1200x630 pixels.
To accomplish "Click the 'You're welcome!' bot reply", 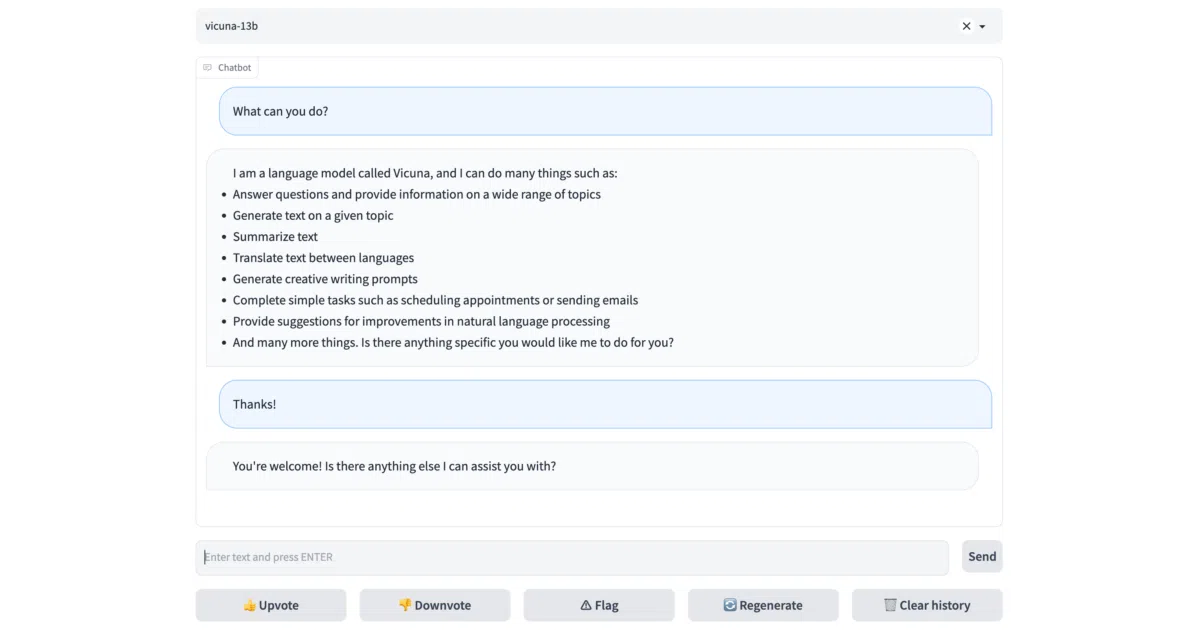I will tap(592, 466).
